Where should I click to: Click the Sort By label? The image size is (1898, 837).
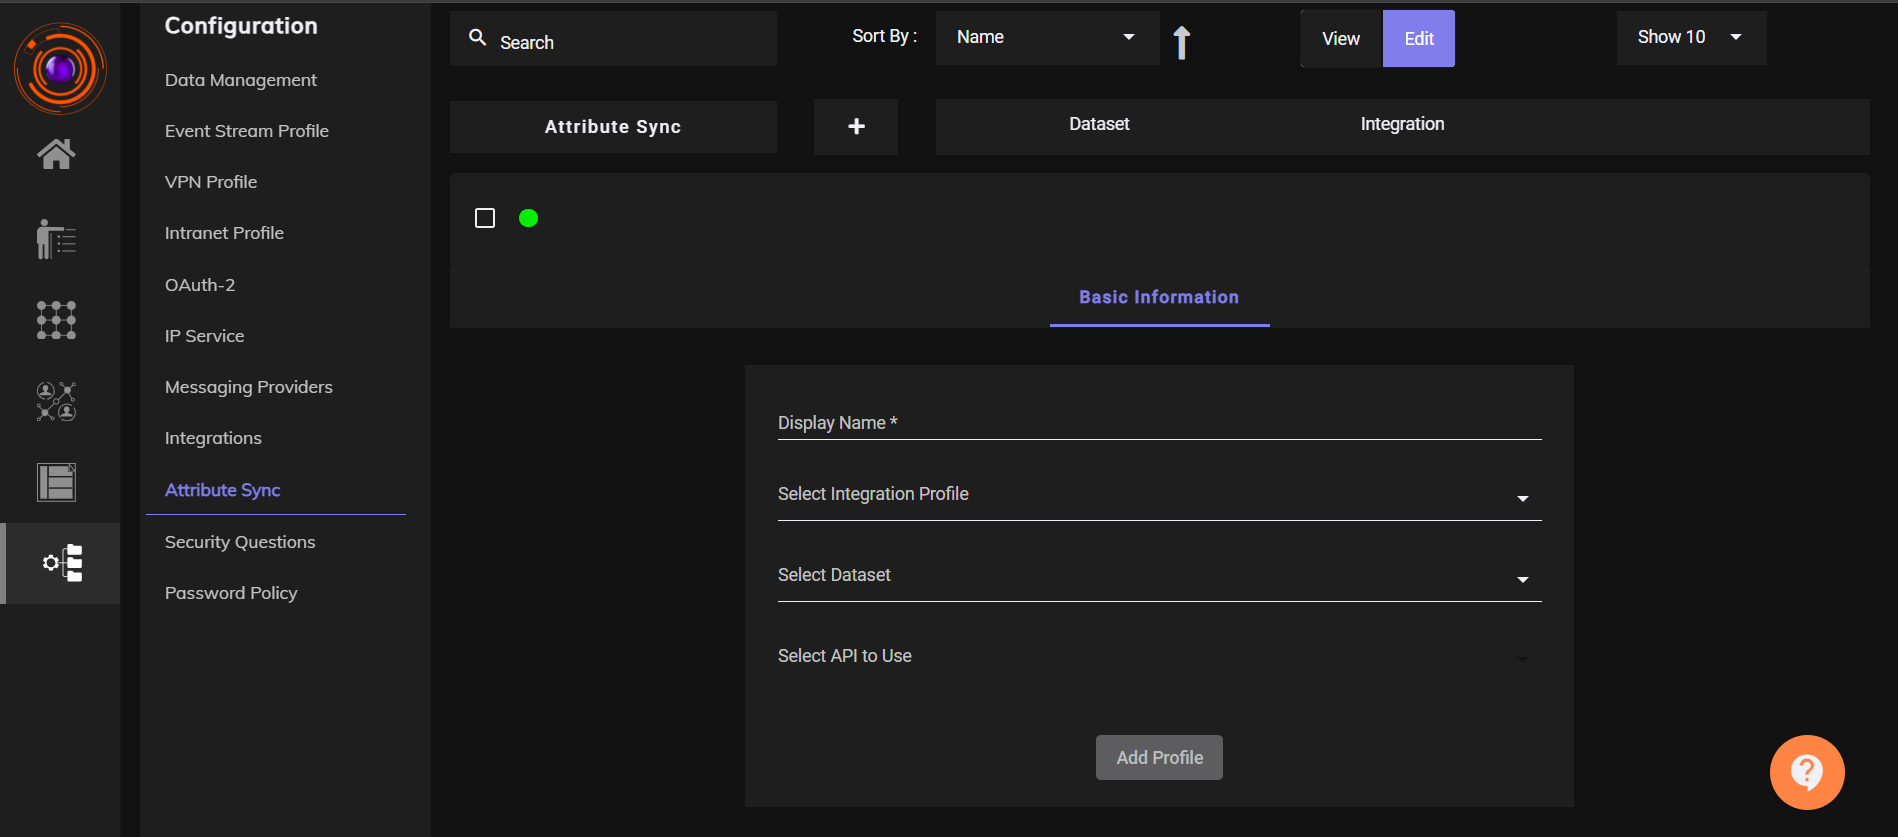click(x=884, y=36)
